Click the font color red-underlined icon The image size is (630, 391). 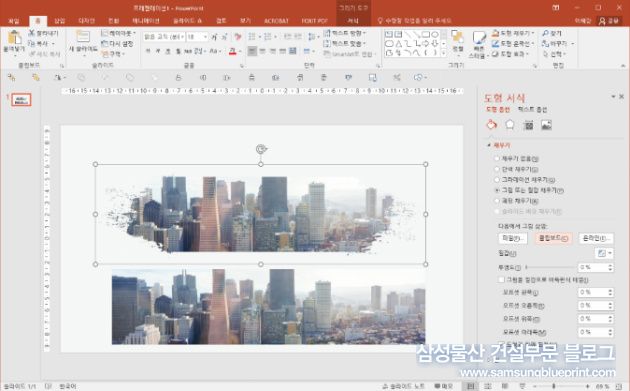[x=232, y=51]
